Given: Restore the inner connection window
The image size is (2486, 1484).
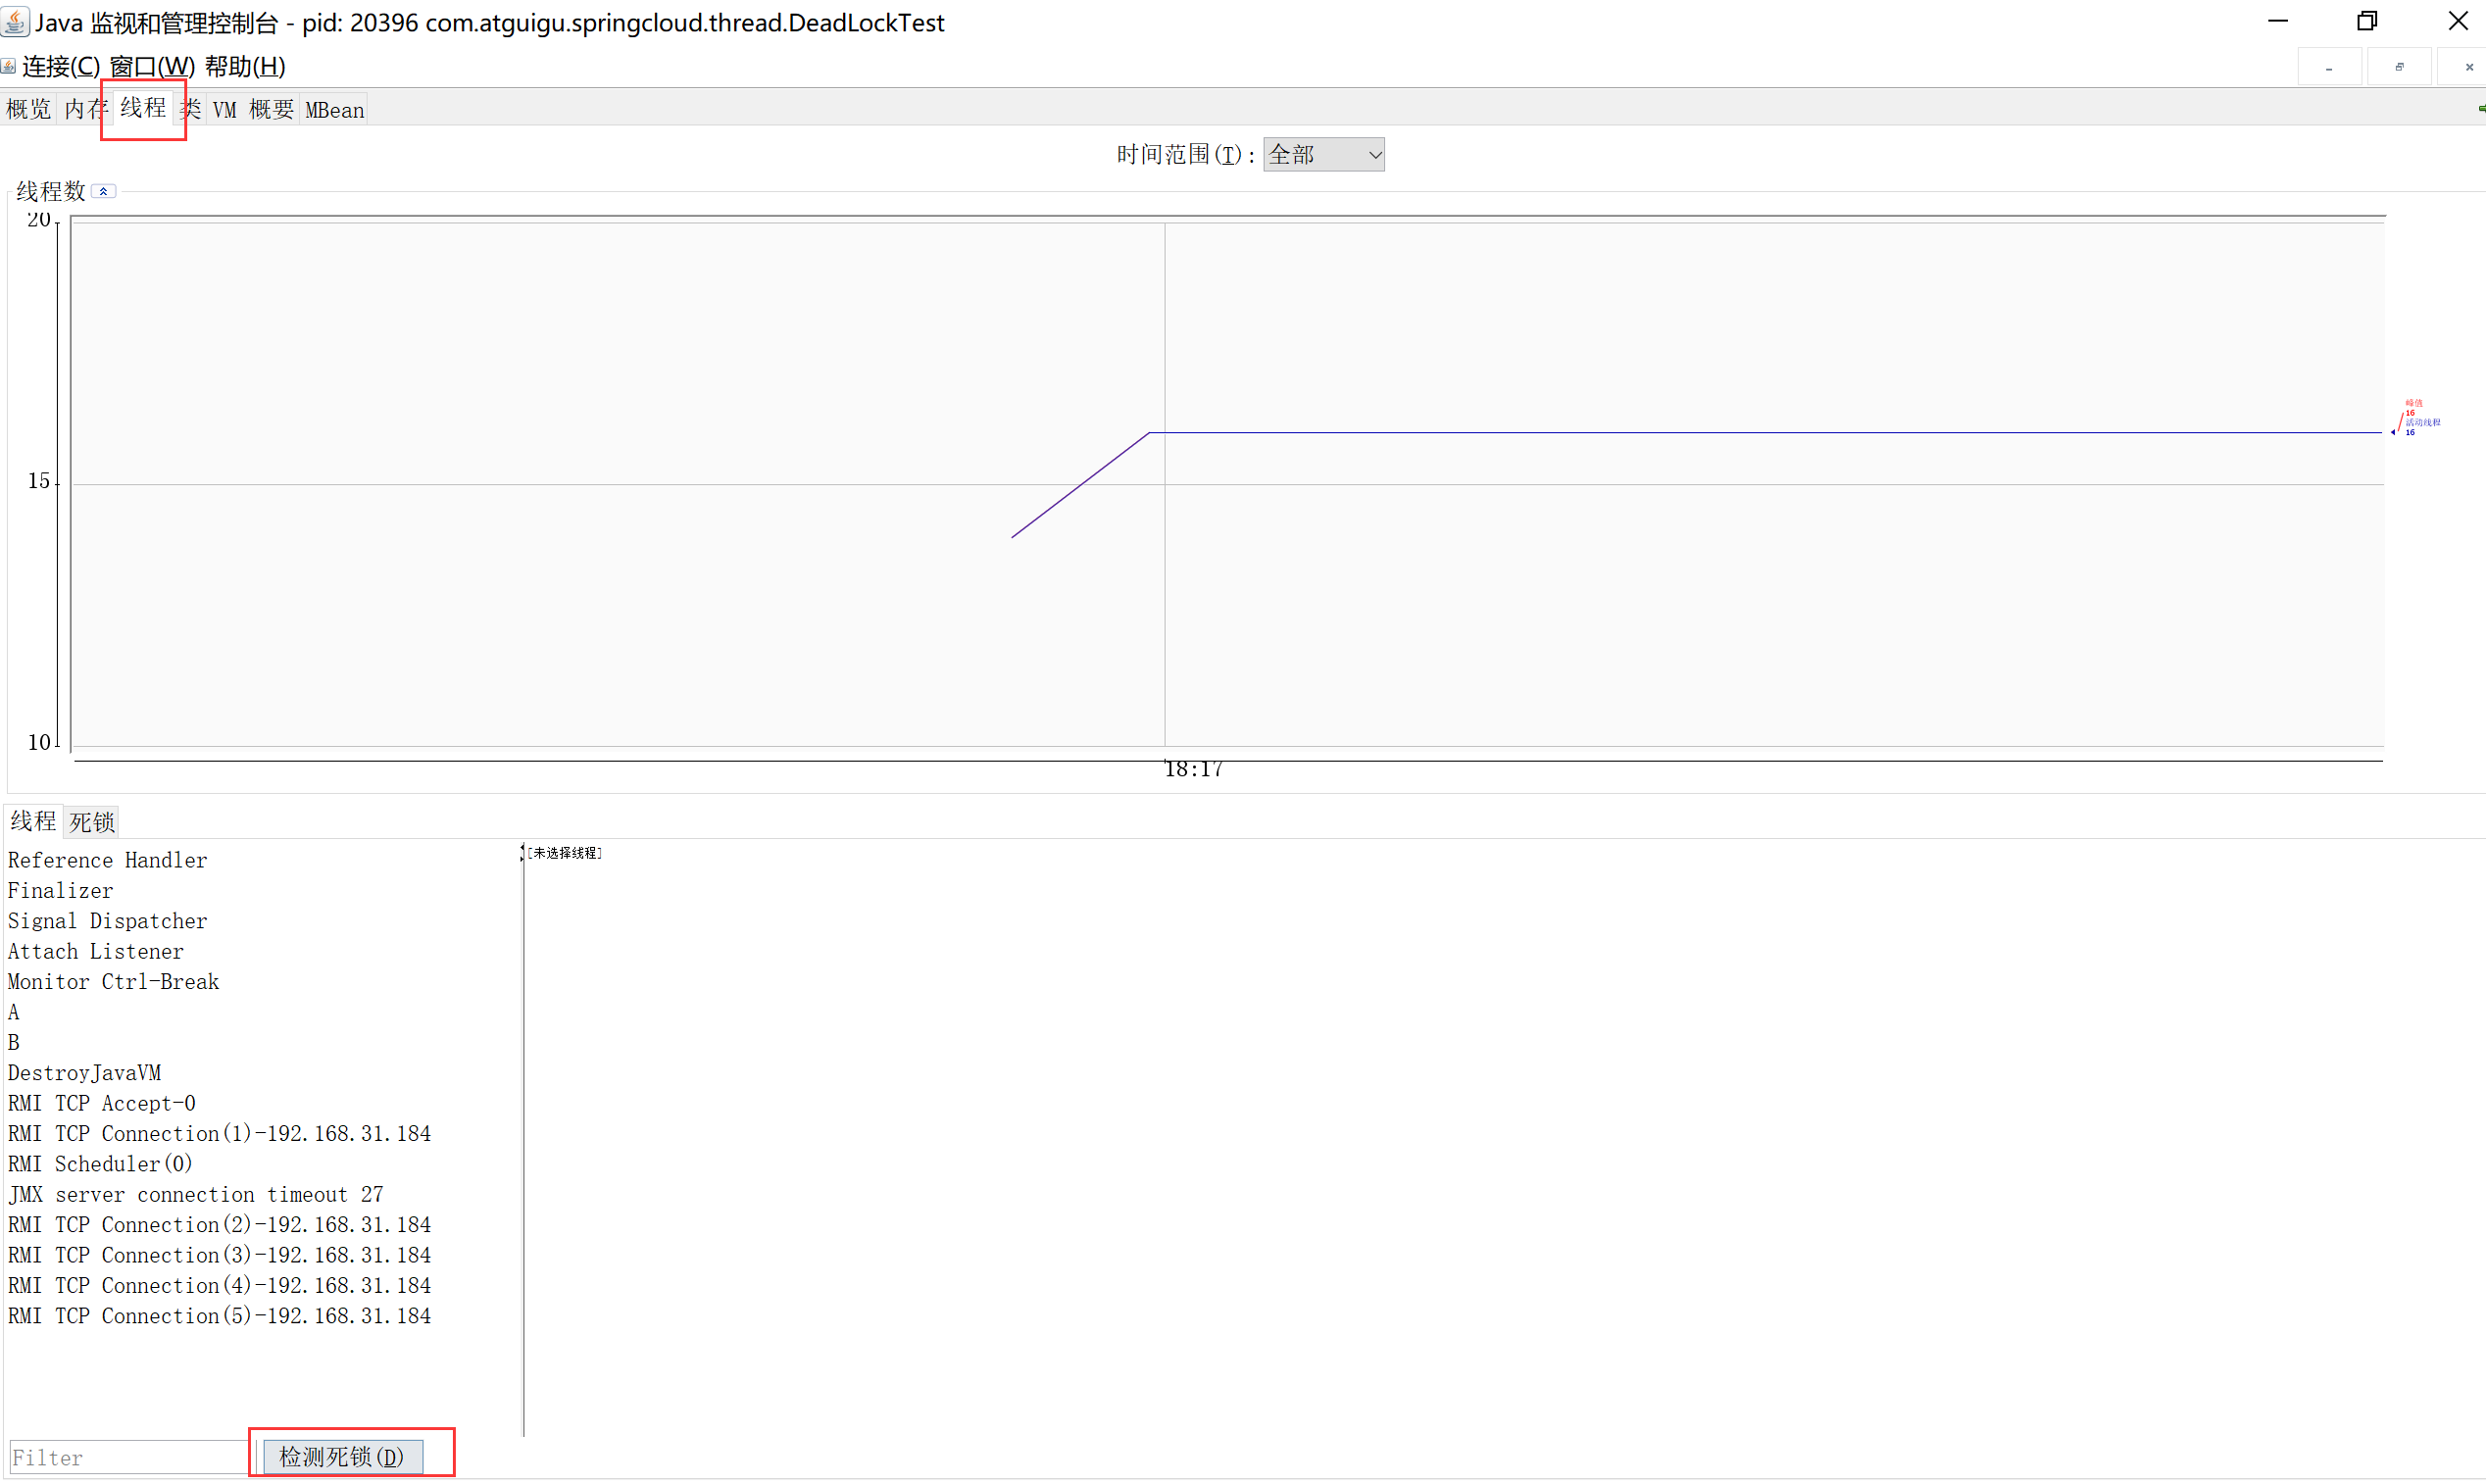Looking at the screenshot, I should click(x=2399, y=68).
